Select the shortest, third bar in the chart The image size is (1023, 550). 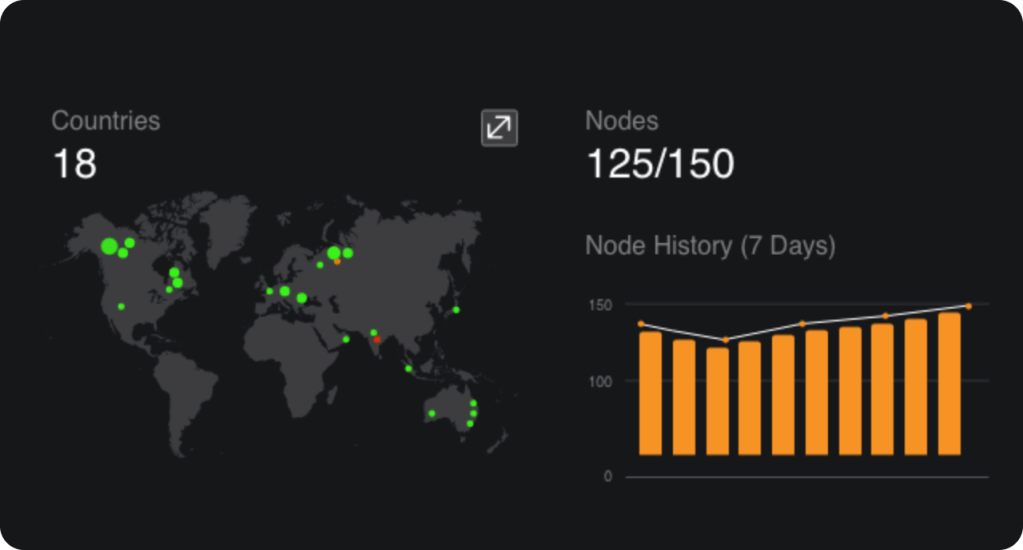click(x=717, y=401)
